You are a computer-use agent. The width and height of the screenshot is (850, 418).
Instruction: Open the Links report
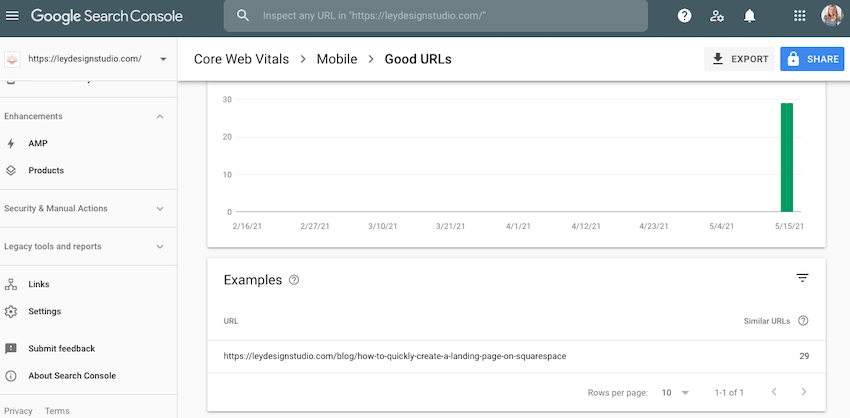(x=39, y=284)
